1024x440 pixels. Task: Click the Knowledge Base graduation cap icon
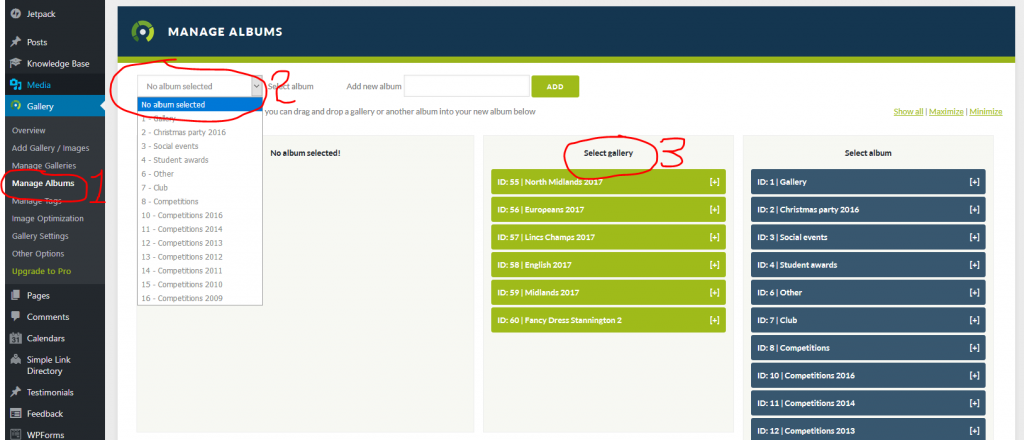click(16, 63)
